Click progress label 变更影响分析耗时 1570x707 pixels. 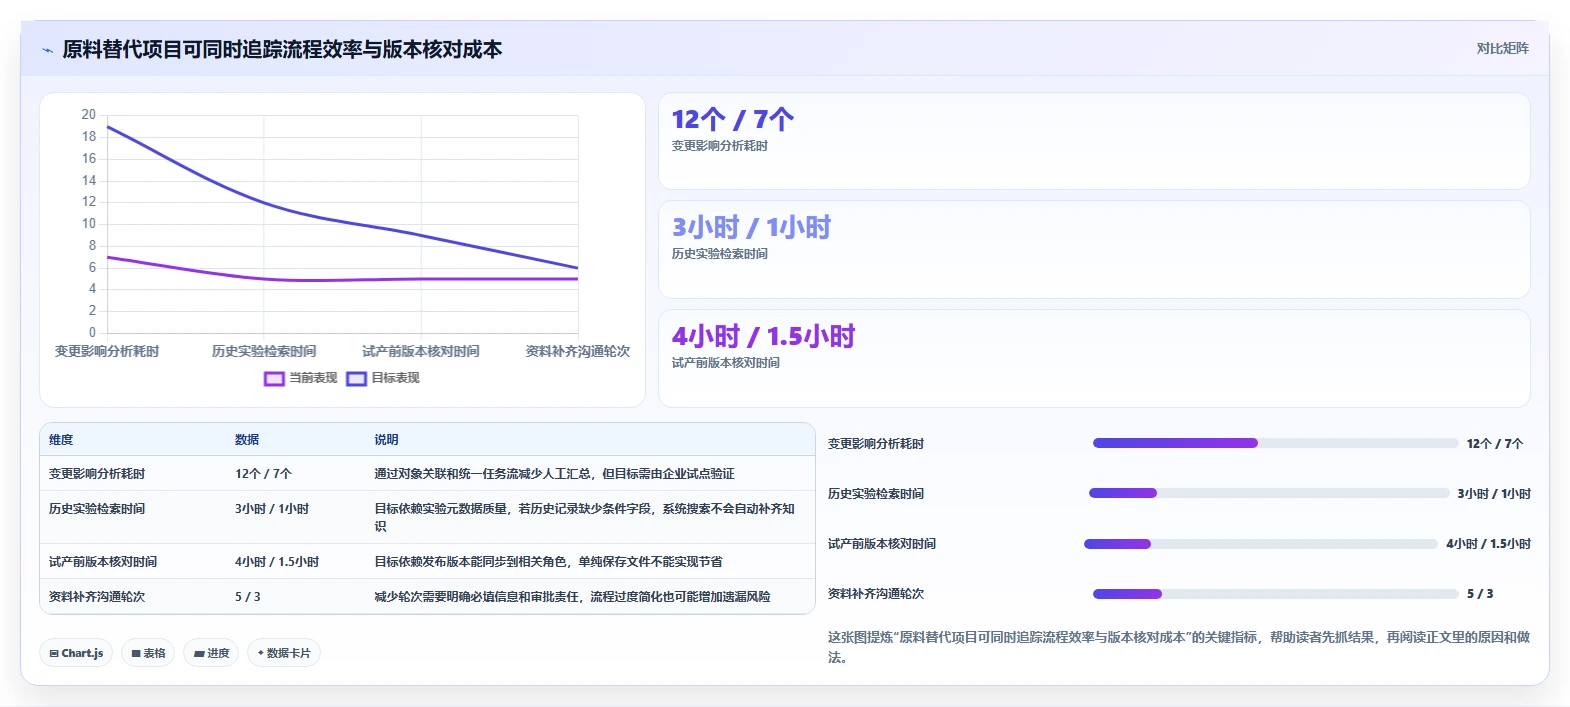coord(876,444)
